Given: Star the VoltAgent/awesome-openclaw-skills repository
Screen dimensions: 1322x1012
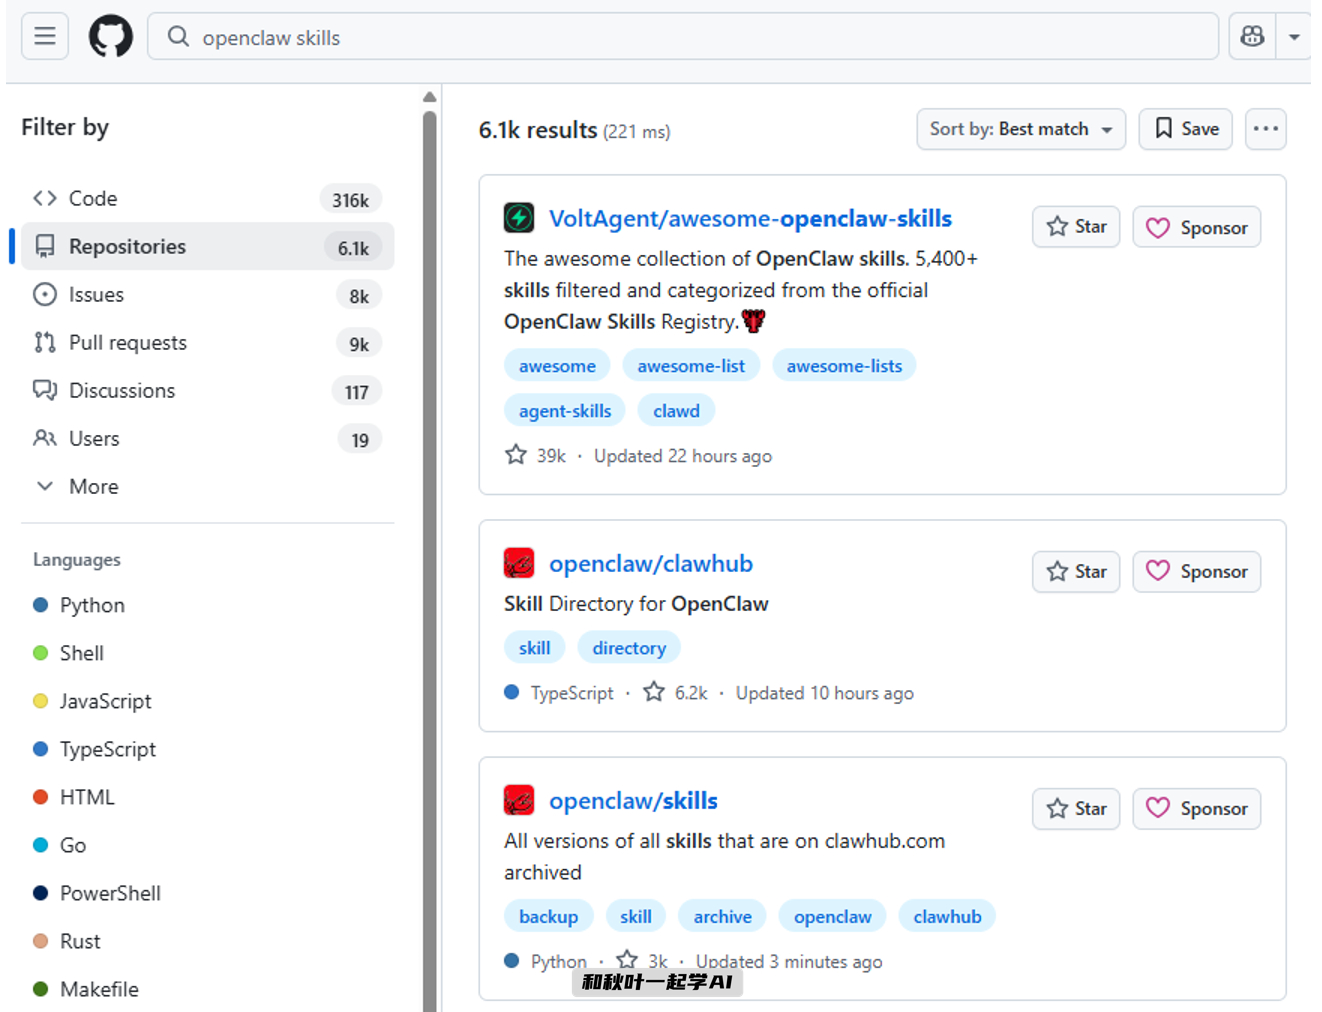Looking at the screenshot, I should click(1076, 227).
